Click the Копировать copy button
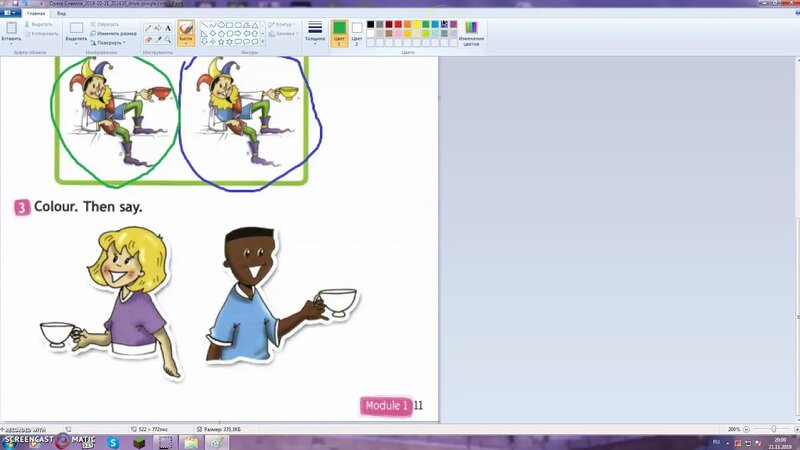The image size is (800, 450). (42, 34)
